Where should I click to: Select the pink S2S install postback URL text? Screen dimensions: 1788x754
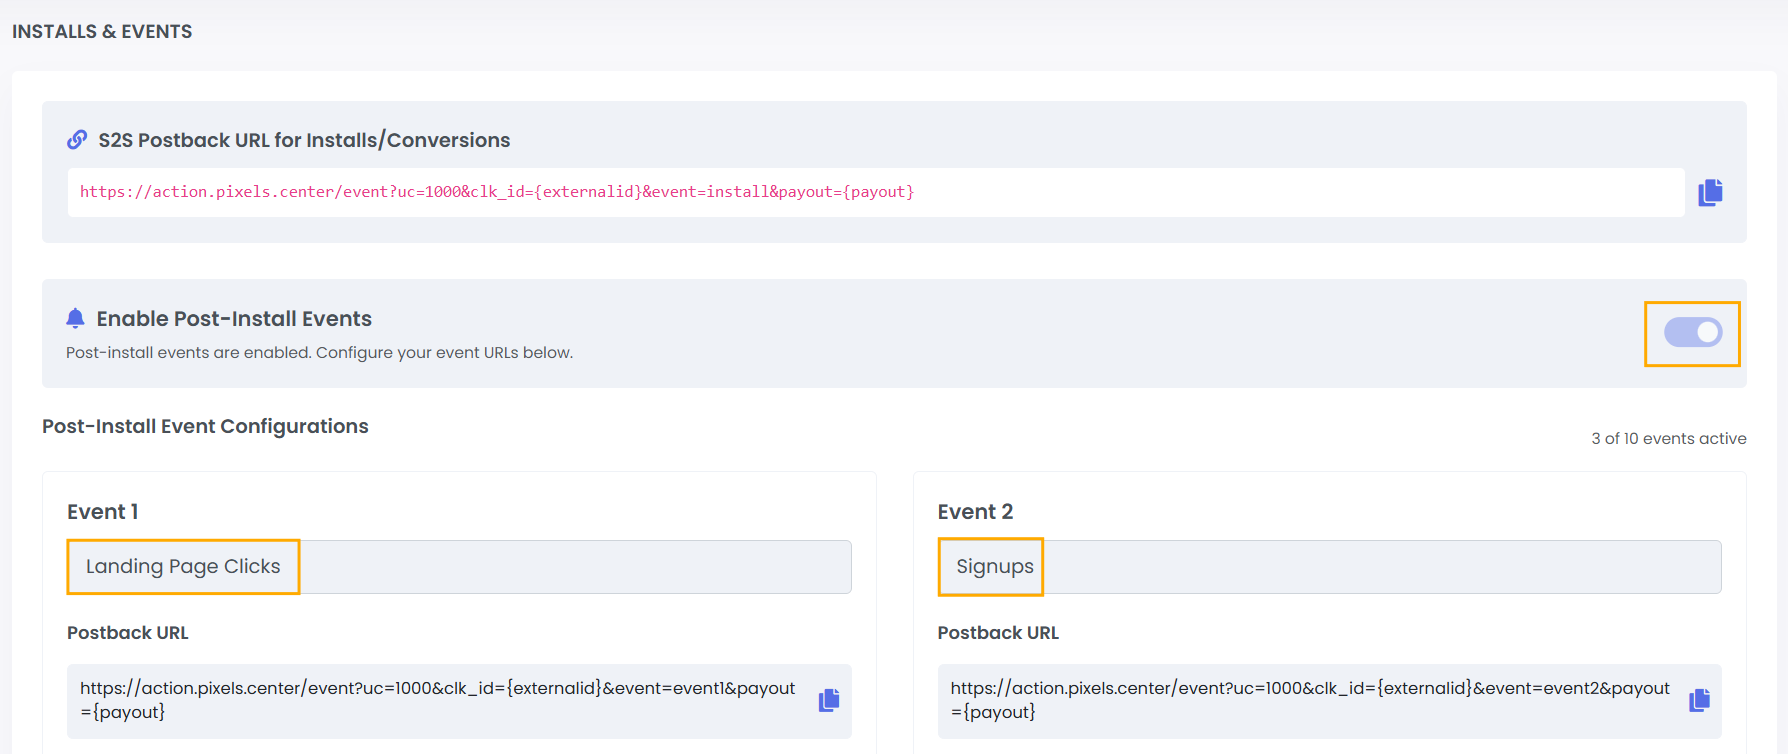pyautogui.click(x=496, y=192)
